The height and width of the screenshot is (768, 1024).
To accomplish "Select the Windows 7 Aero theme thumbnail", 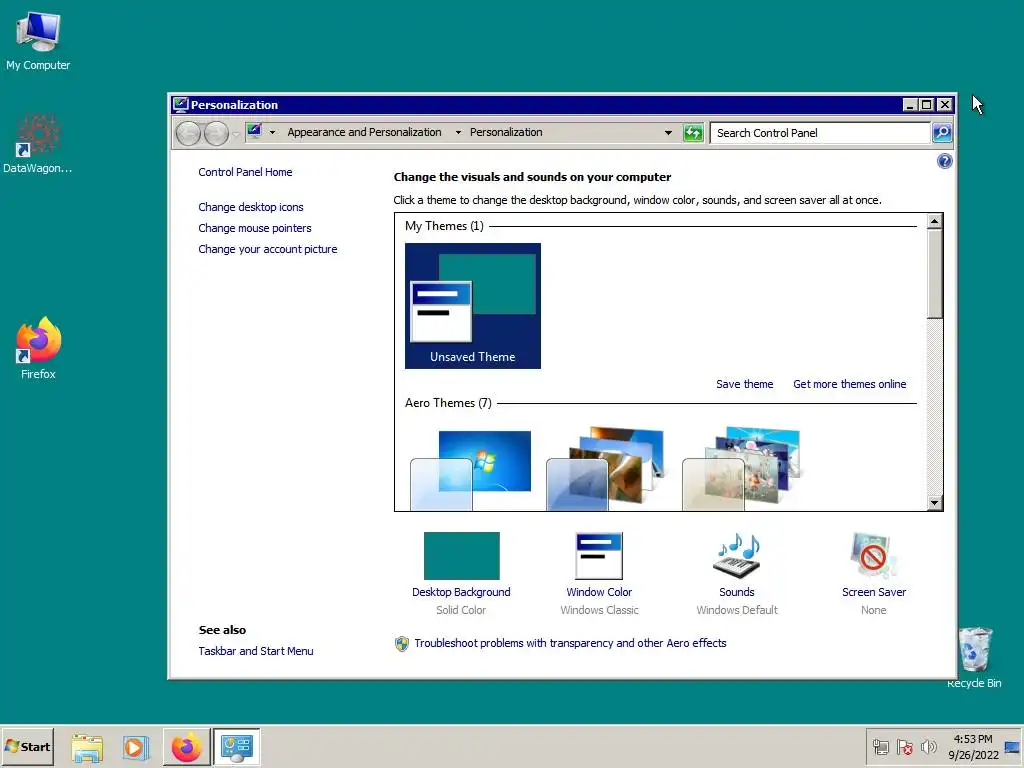I will pyautogui.click(x=471, y=470).
